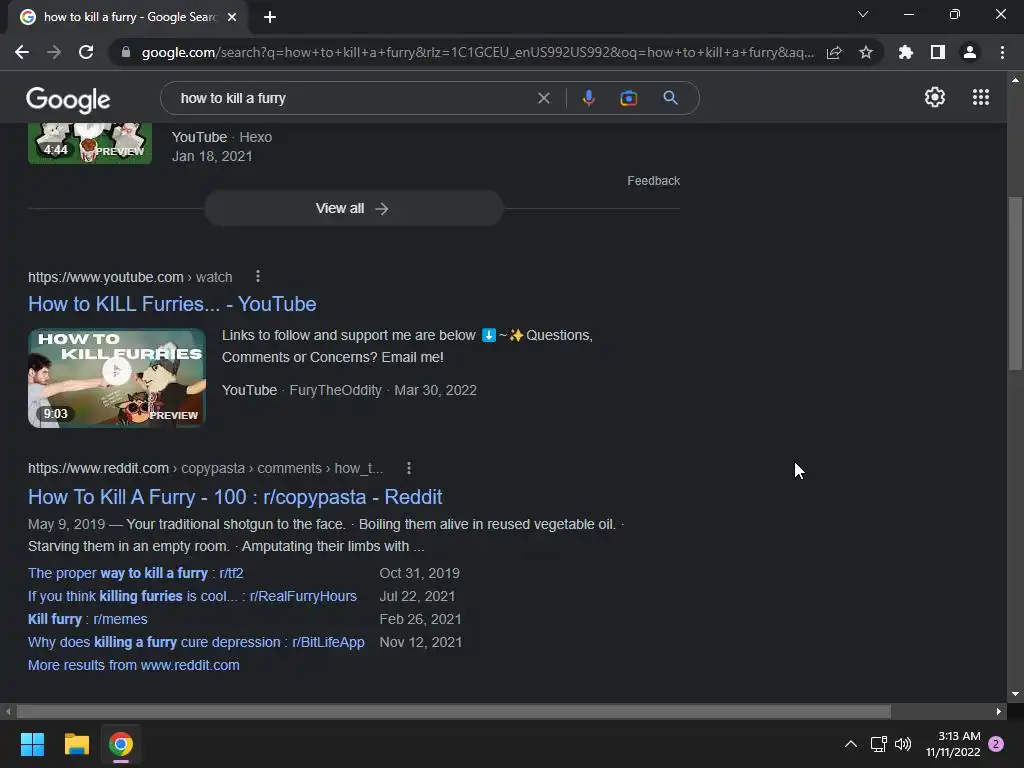Viewport: 1024px width, 768px height.
Task: Open the network tray icon
Action: coord(878,744)
